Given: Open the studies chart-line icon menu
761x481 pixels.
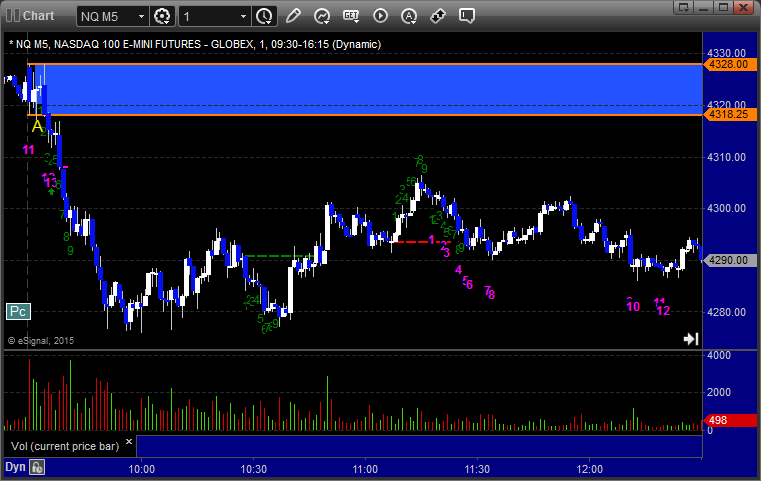Looking at the screenshot, I should pos(322,16).
